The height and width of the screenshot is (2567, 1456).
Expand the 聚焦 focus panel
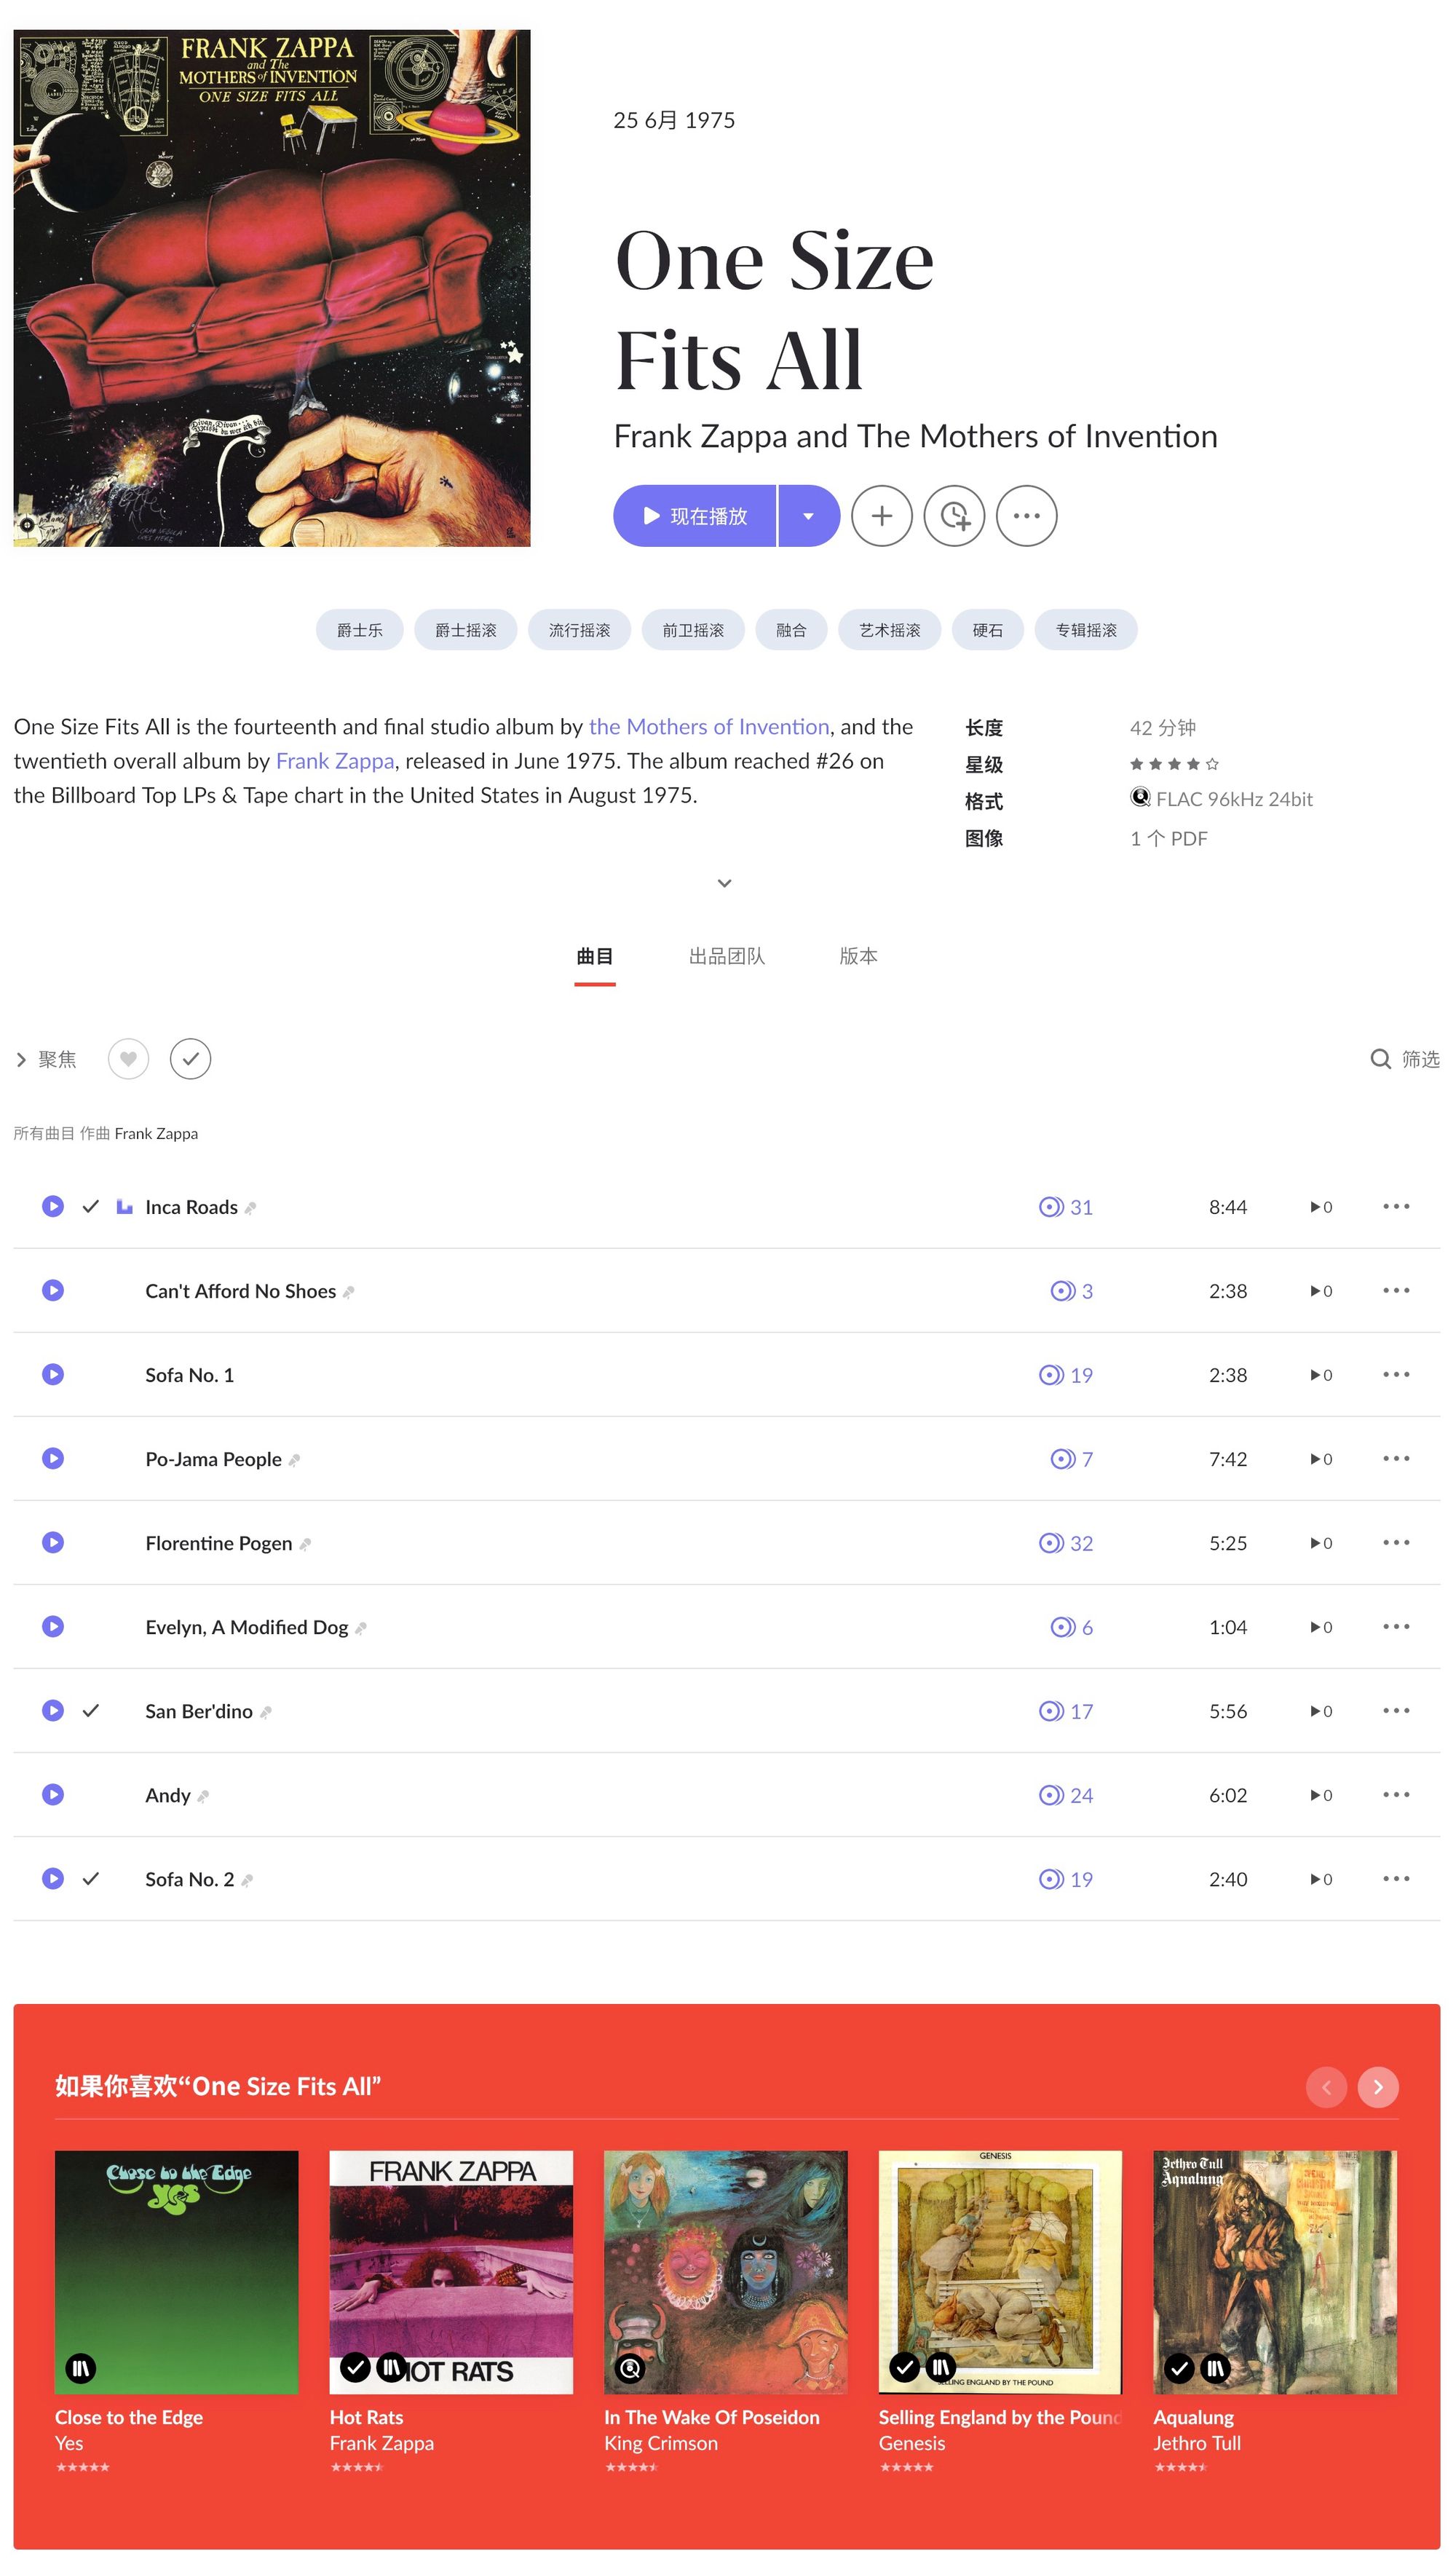pos(46,1059)
